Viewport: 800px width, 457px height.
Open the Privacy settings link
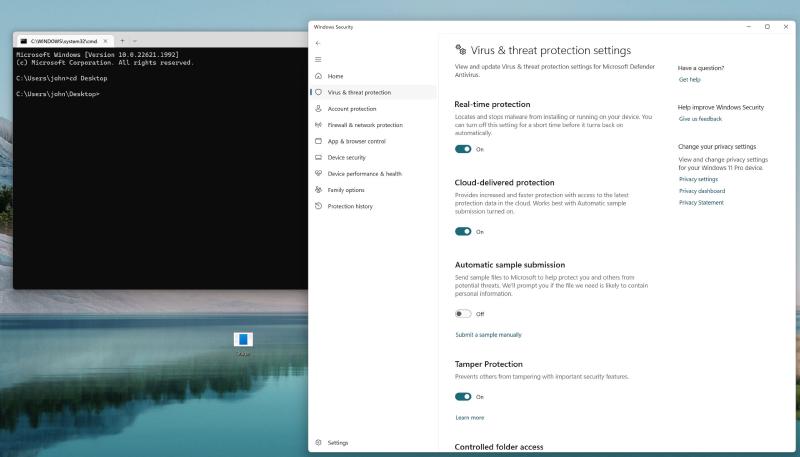point(698,179)
